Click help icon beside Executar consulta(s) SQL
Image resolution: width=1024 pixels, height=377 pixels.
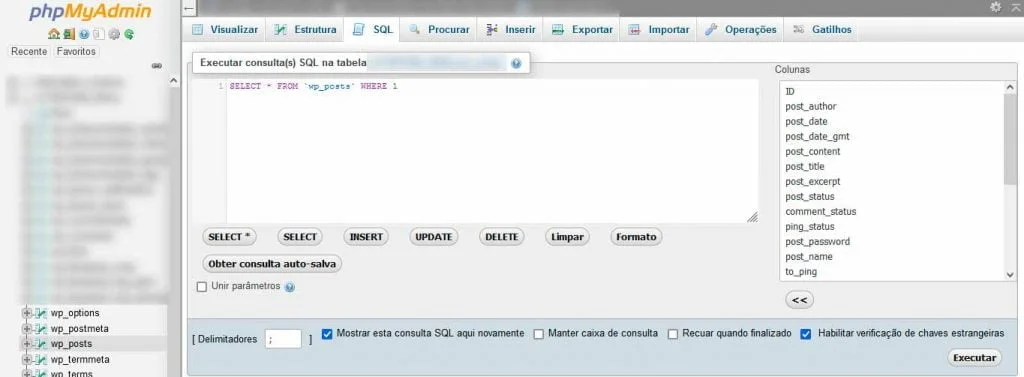[516, 63]
